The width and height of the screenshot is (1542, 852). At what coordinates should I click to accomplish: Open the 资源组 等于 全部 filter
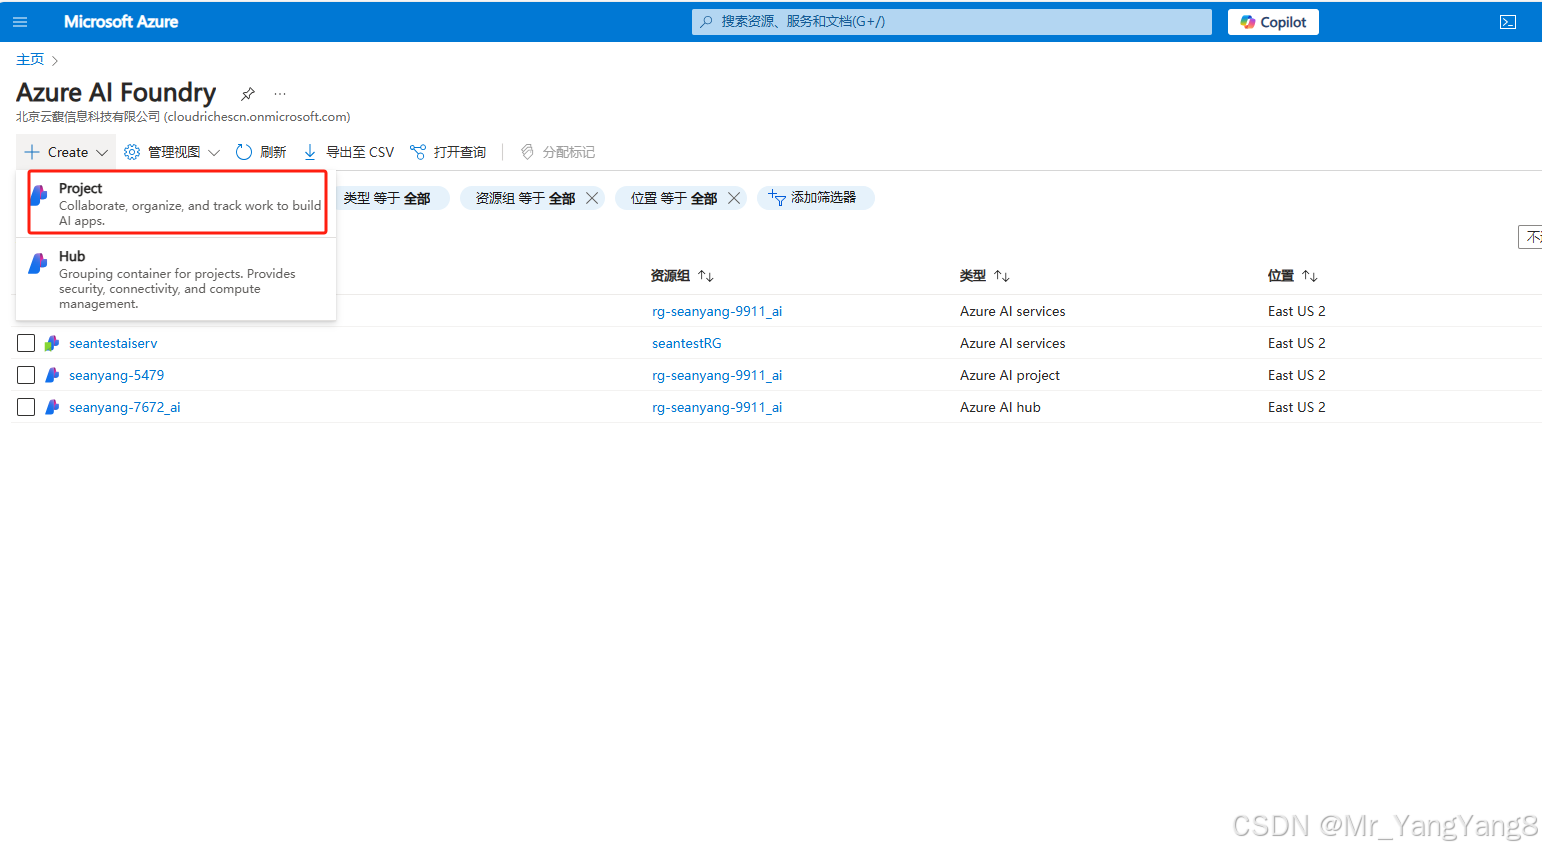click(x=525, y=198)
